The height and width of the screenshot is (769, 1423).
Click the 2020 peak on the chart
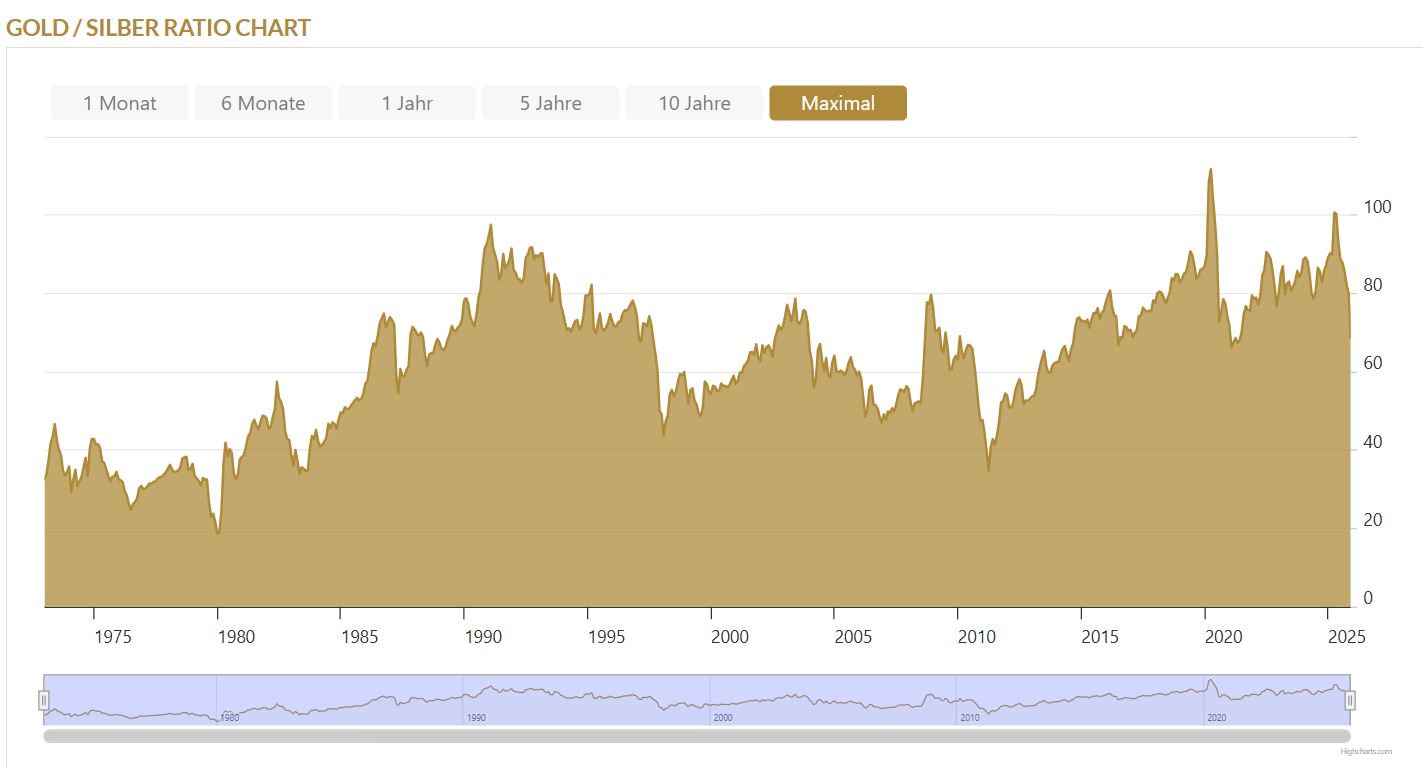click(x=1210, y=170)
